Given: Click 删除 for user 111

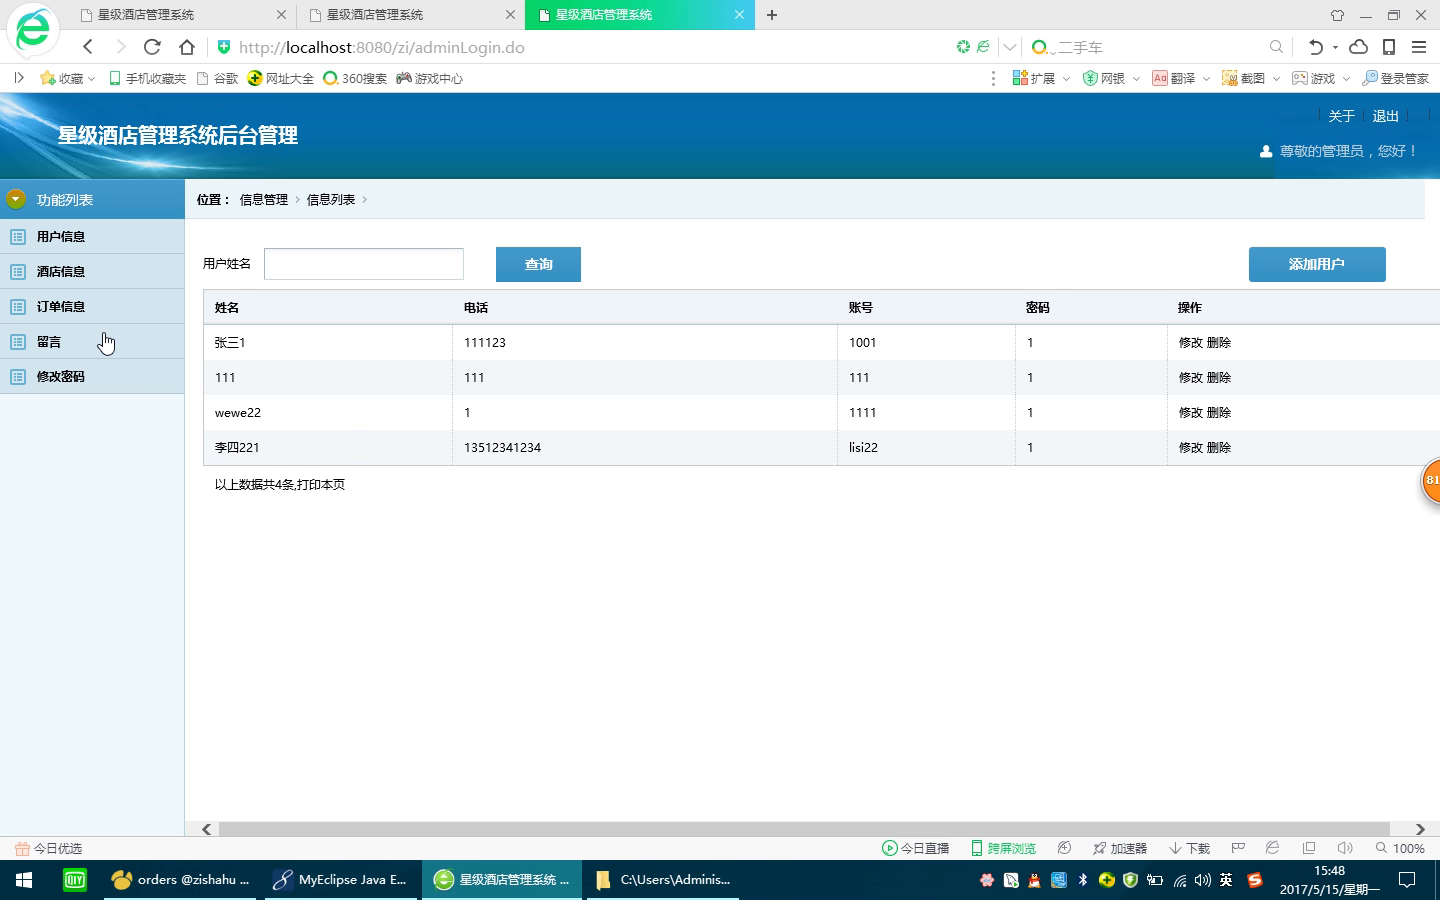Looking at the screenshot, I should pos(1219,377).
